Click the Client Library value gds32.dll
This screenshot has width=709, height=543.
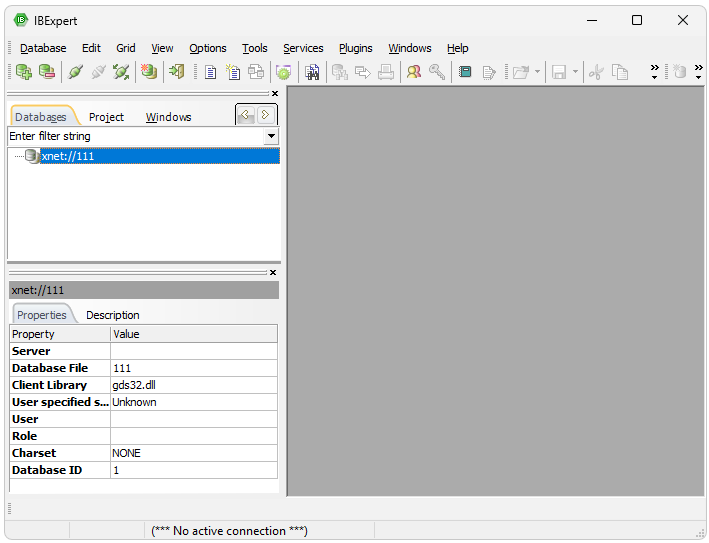click(x=194, y=385)
